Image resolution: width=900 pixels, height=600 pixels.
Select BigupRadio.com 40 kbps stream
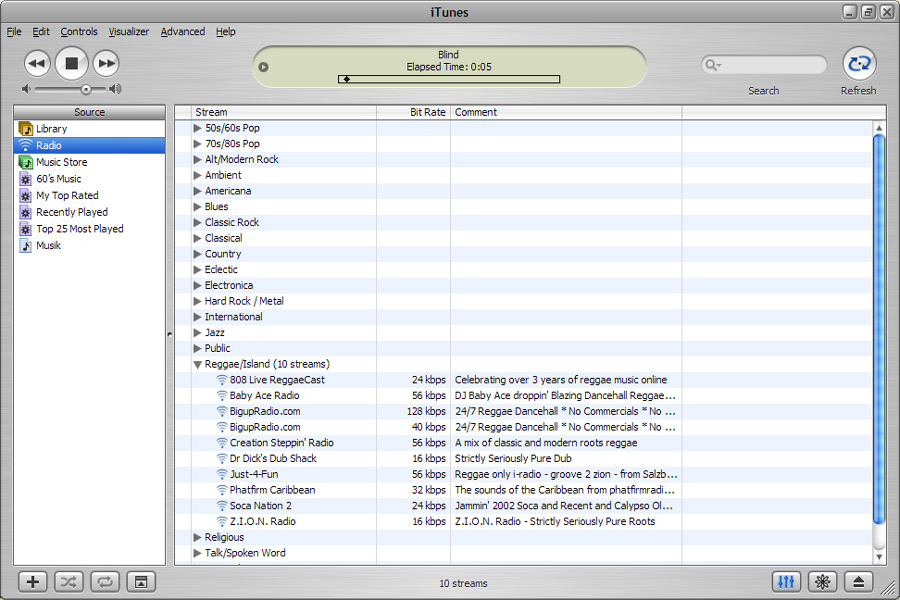[x=523, y=427]
